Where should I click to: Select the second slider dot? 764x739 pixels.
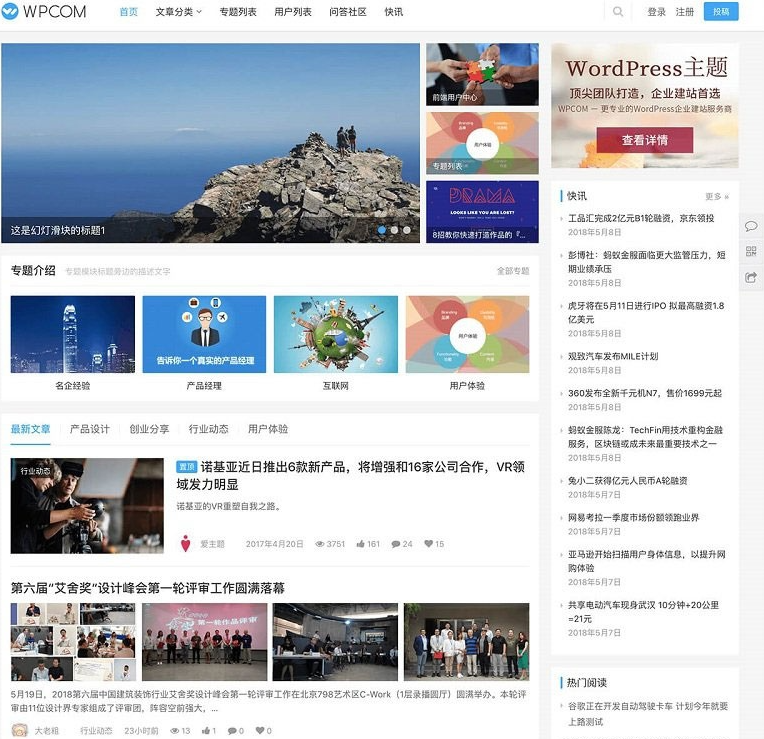394,230
